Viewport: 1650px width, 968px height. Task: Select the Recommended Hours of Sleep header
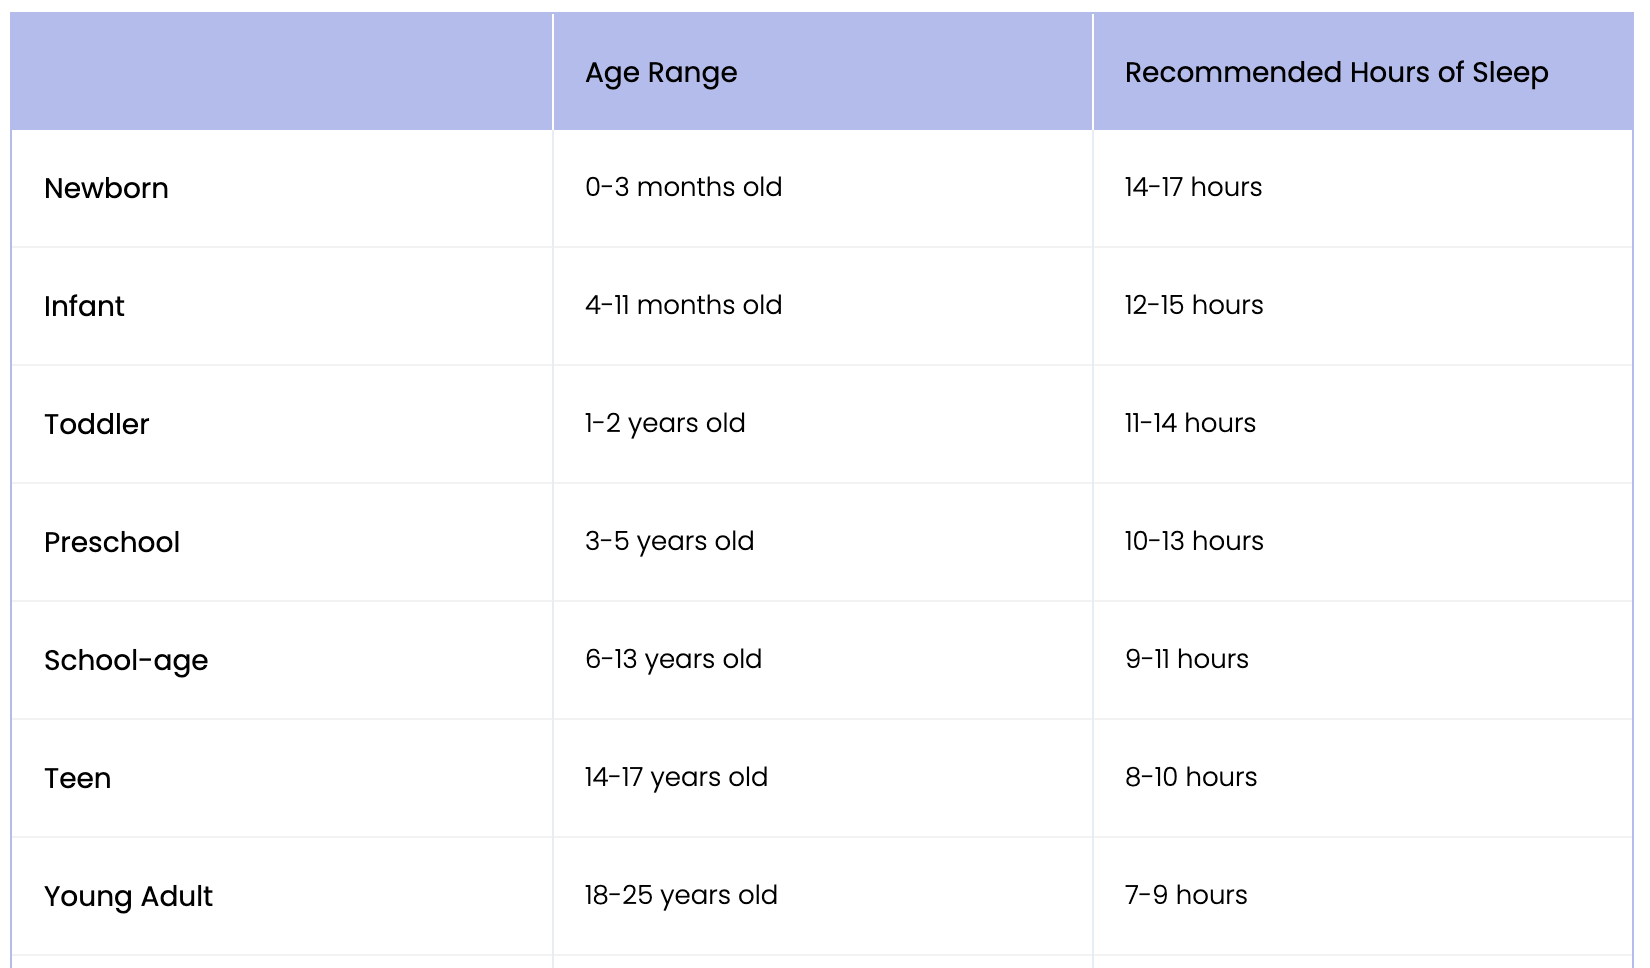click(1336, 73)
